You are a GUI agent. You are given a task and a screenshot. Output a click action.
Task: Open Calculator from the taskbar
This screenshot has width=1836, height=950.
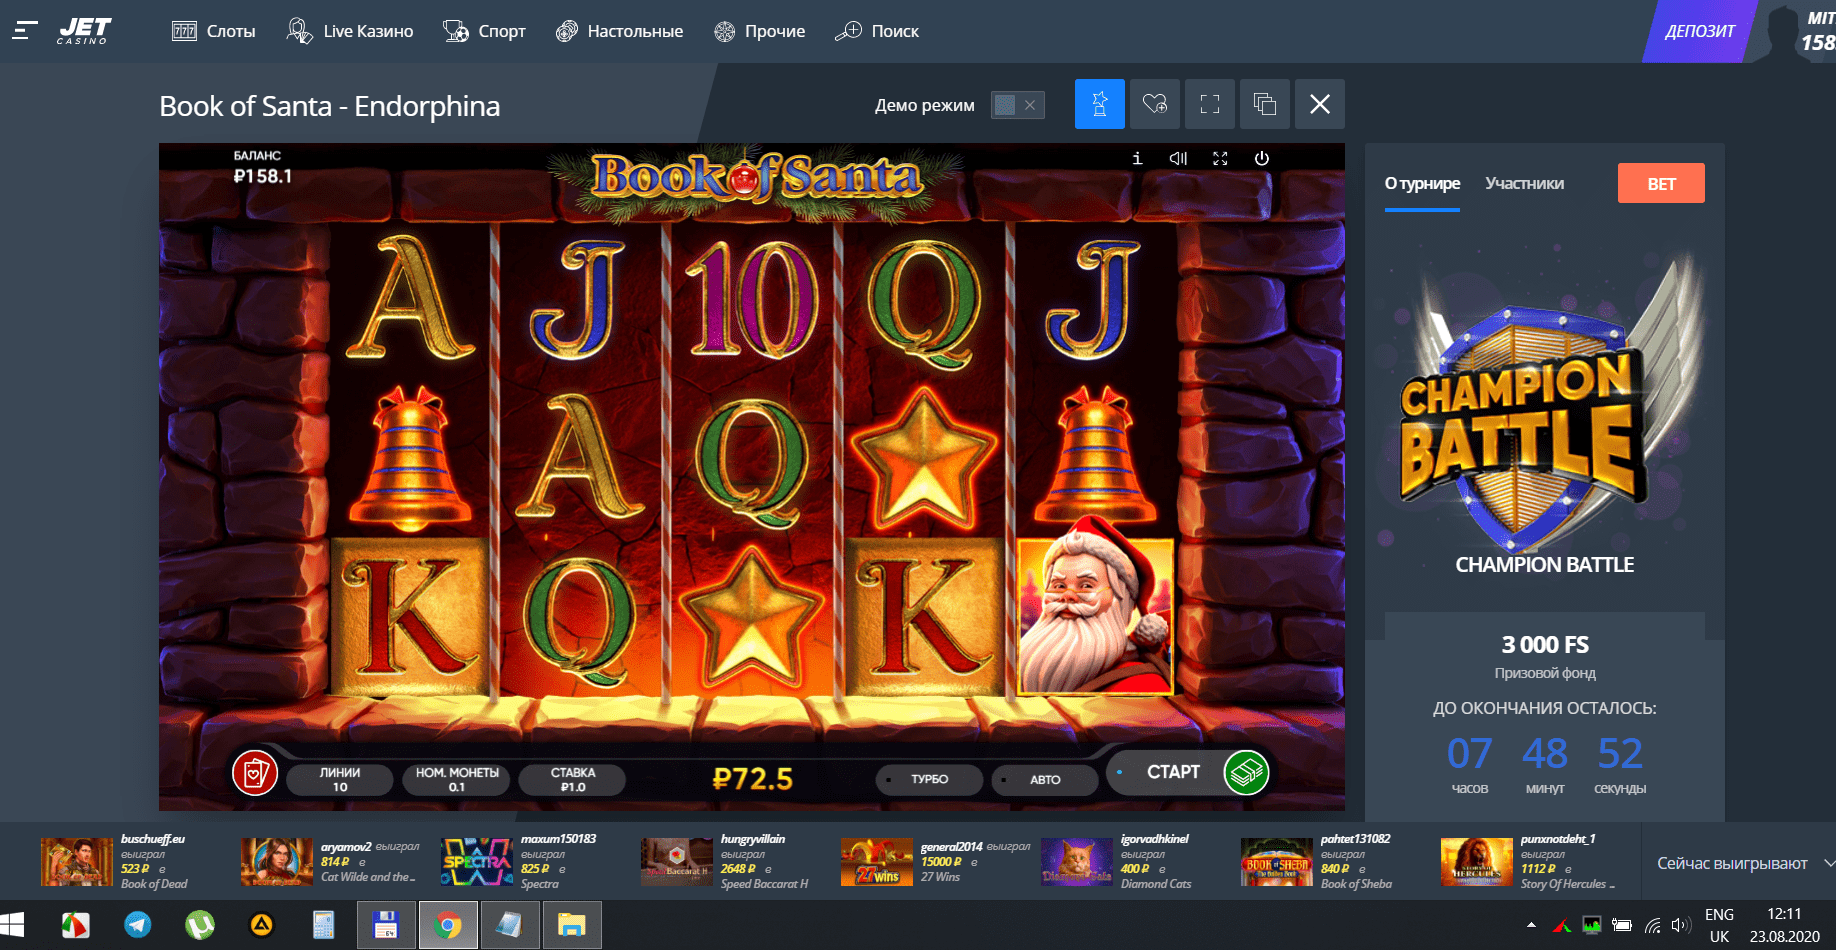click(x=324, y=925)
